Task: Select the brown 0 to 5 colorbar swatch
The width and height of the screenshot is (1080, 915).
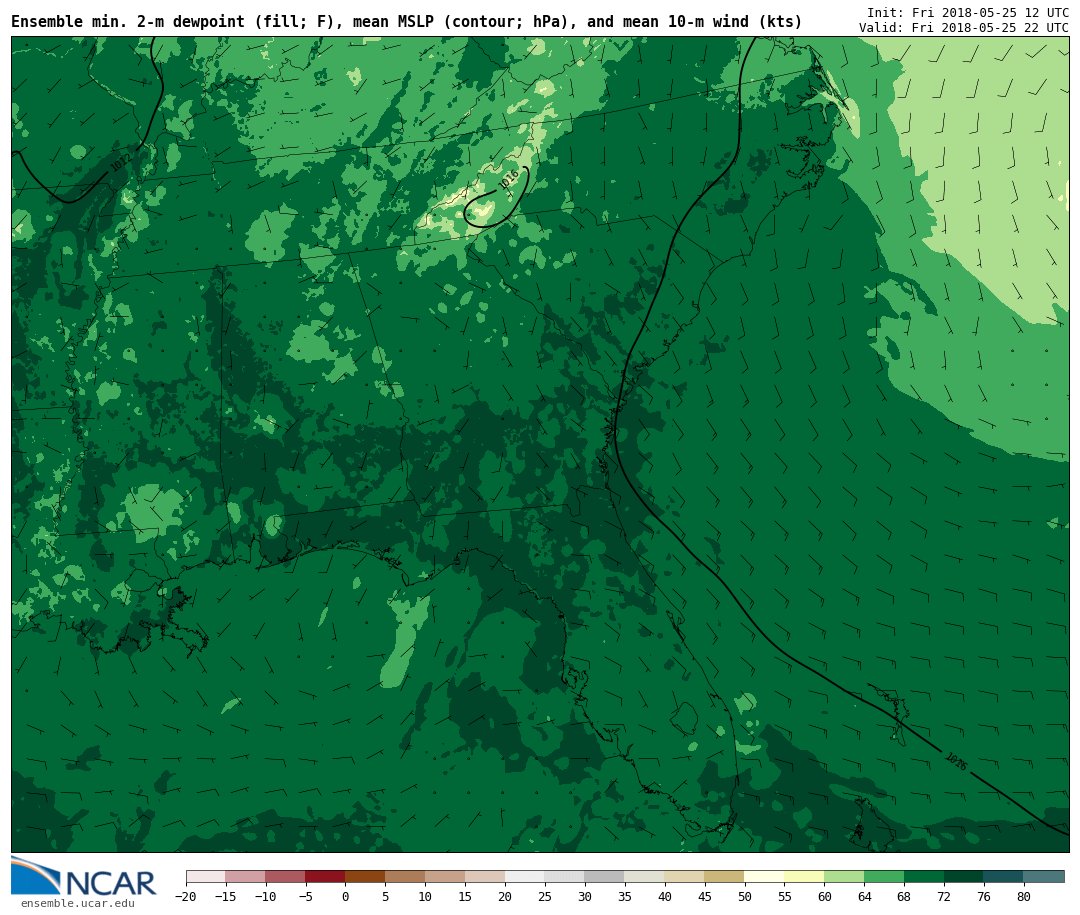Action: (365, 876)
